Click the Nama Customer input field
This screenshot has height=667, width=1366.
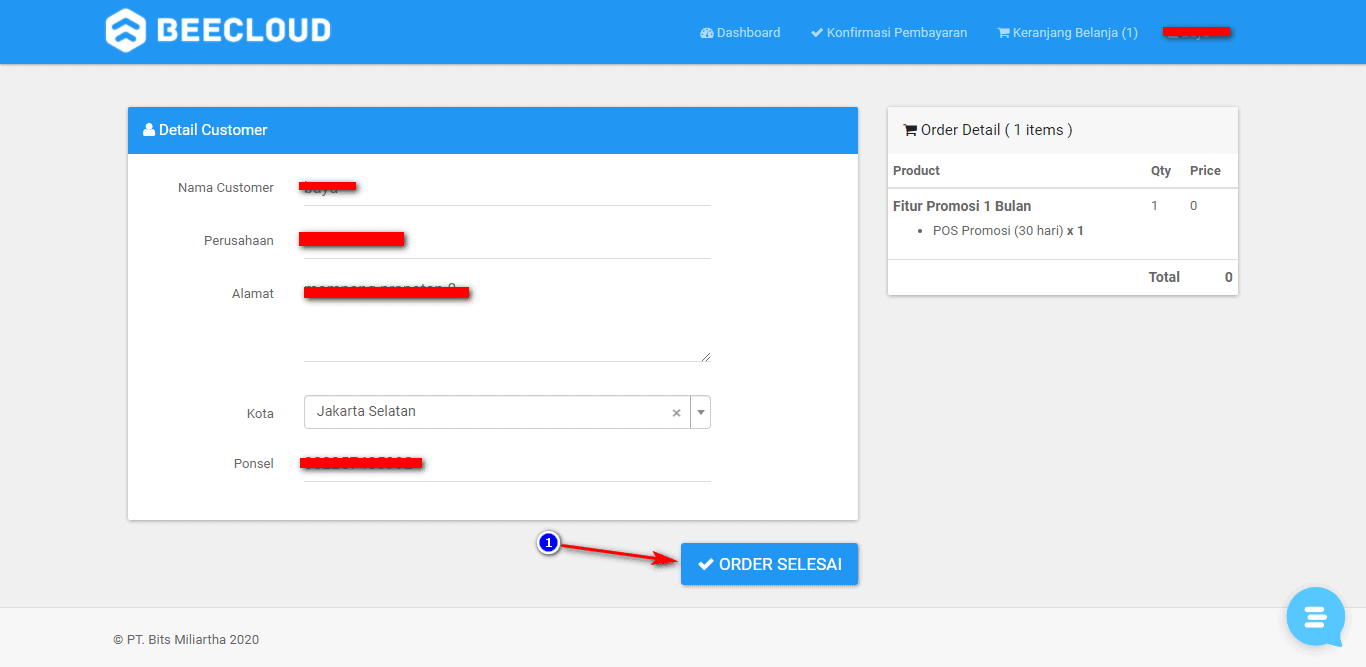[x=507, y=188]
